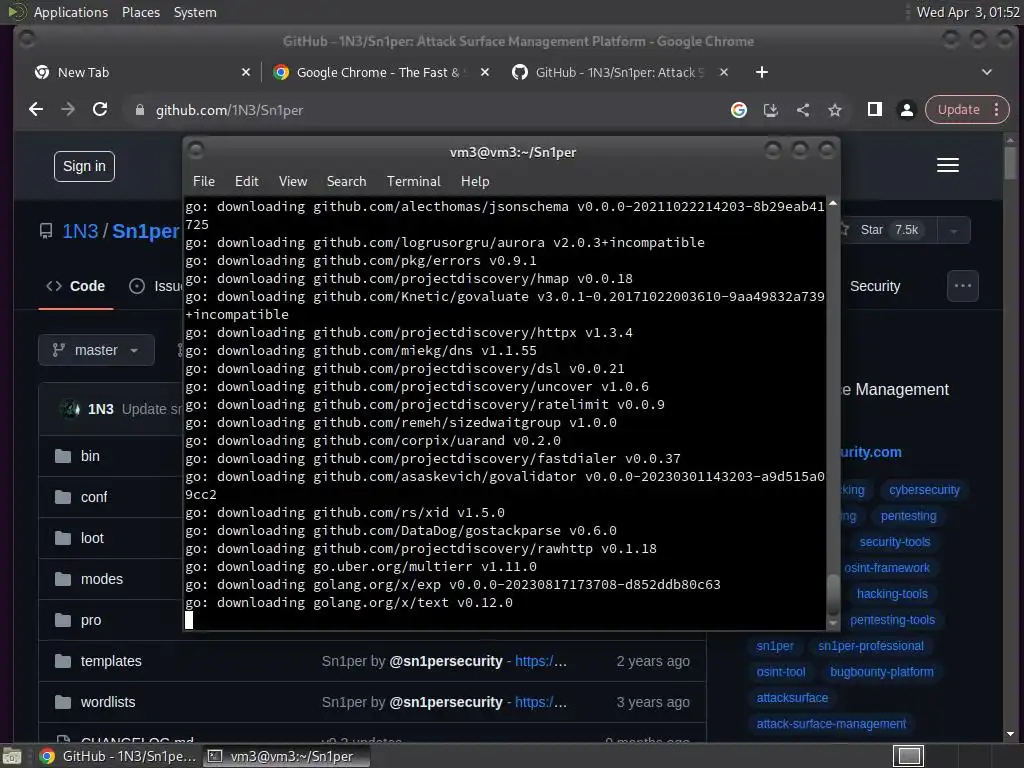Viewport: 1024px width, 768px height.
Task: Switch to the Security tab
Action: [874, 286]
